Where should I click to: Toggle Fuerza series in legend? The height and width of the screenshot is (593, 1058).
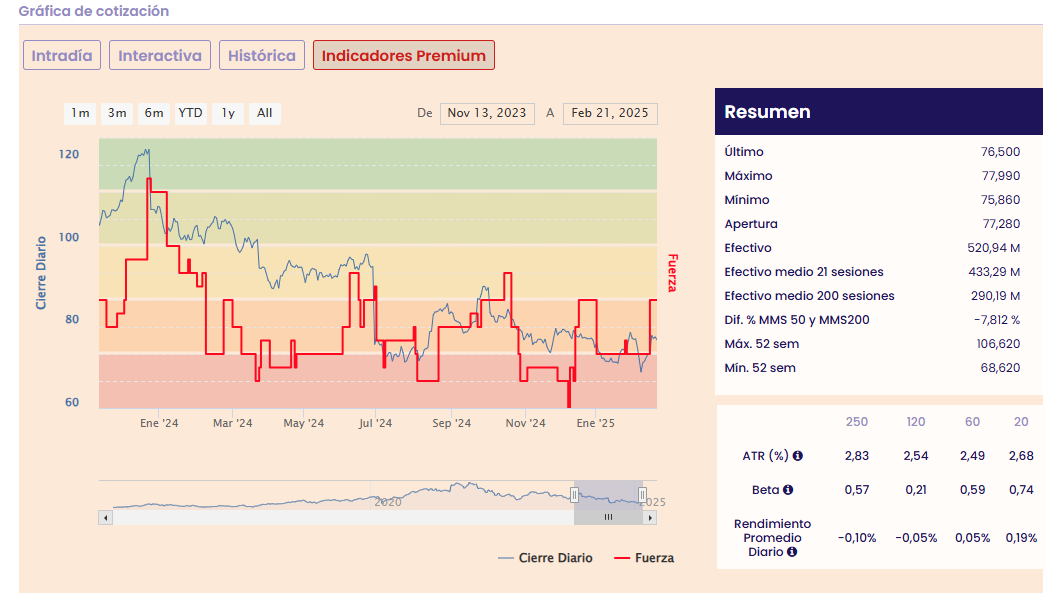pos(644,558)
